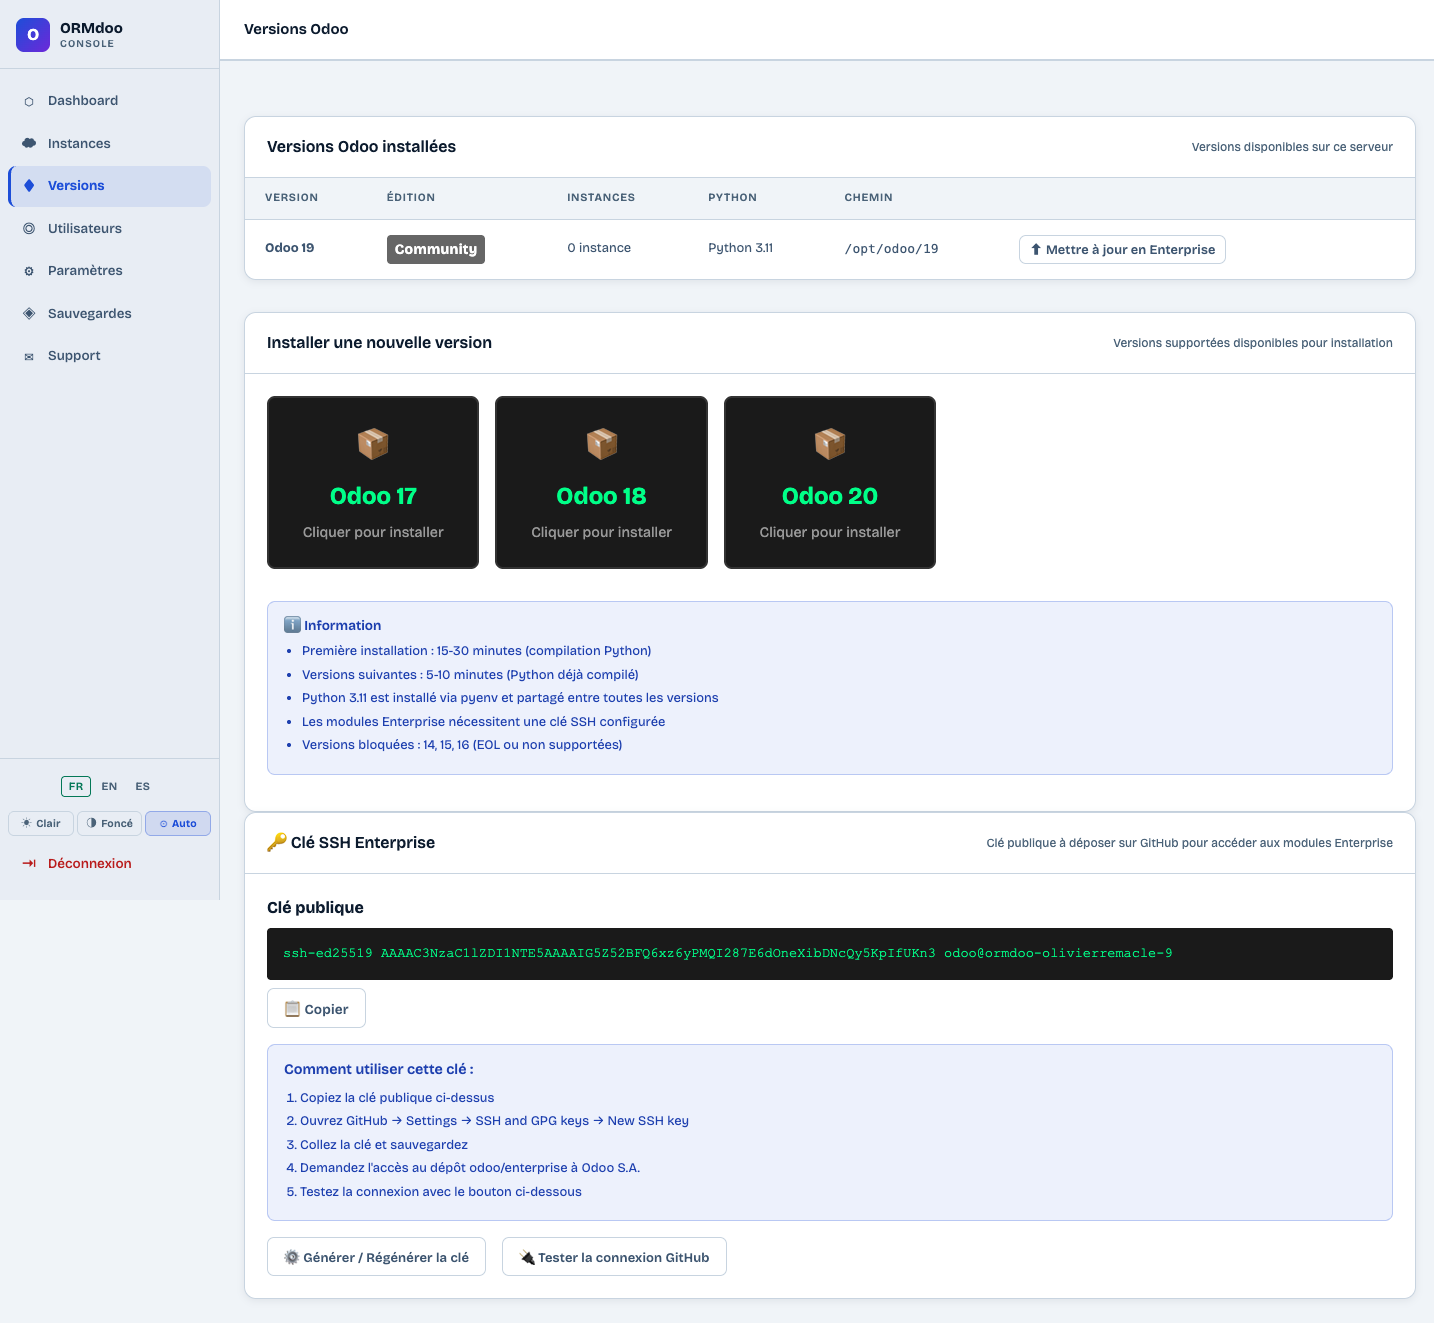Click the 'Versions bloquées' info line
Screen dimensions: 1434x1323
(x=462, y=745)
